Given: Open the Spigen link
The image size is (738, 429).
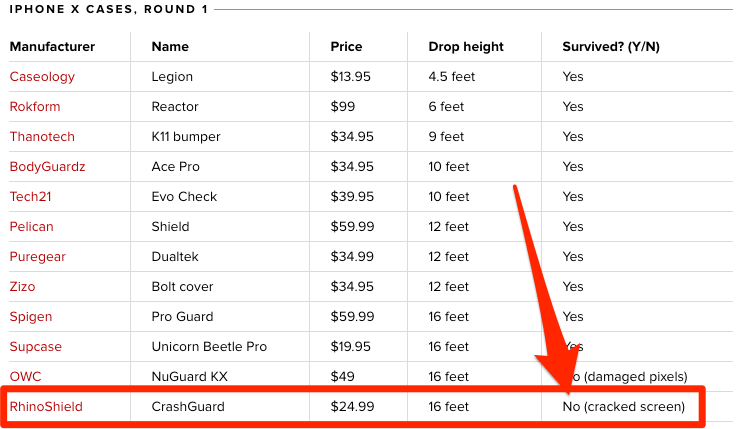Looking at the screenshot, I should click(x=31, y=317).
